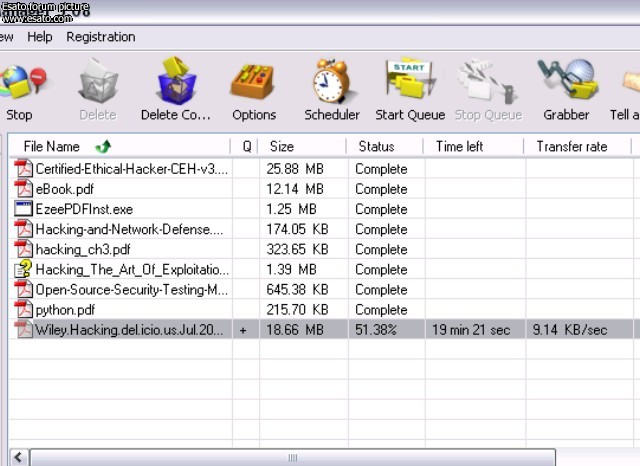Image resolution: width=640 pixels, height=466 pixels.
Task: Open the Grabber tool icon
Action: pos(567,79)
